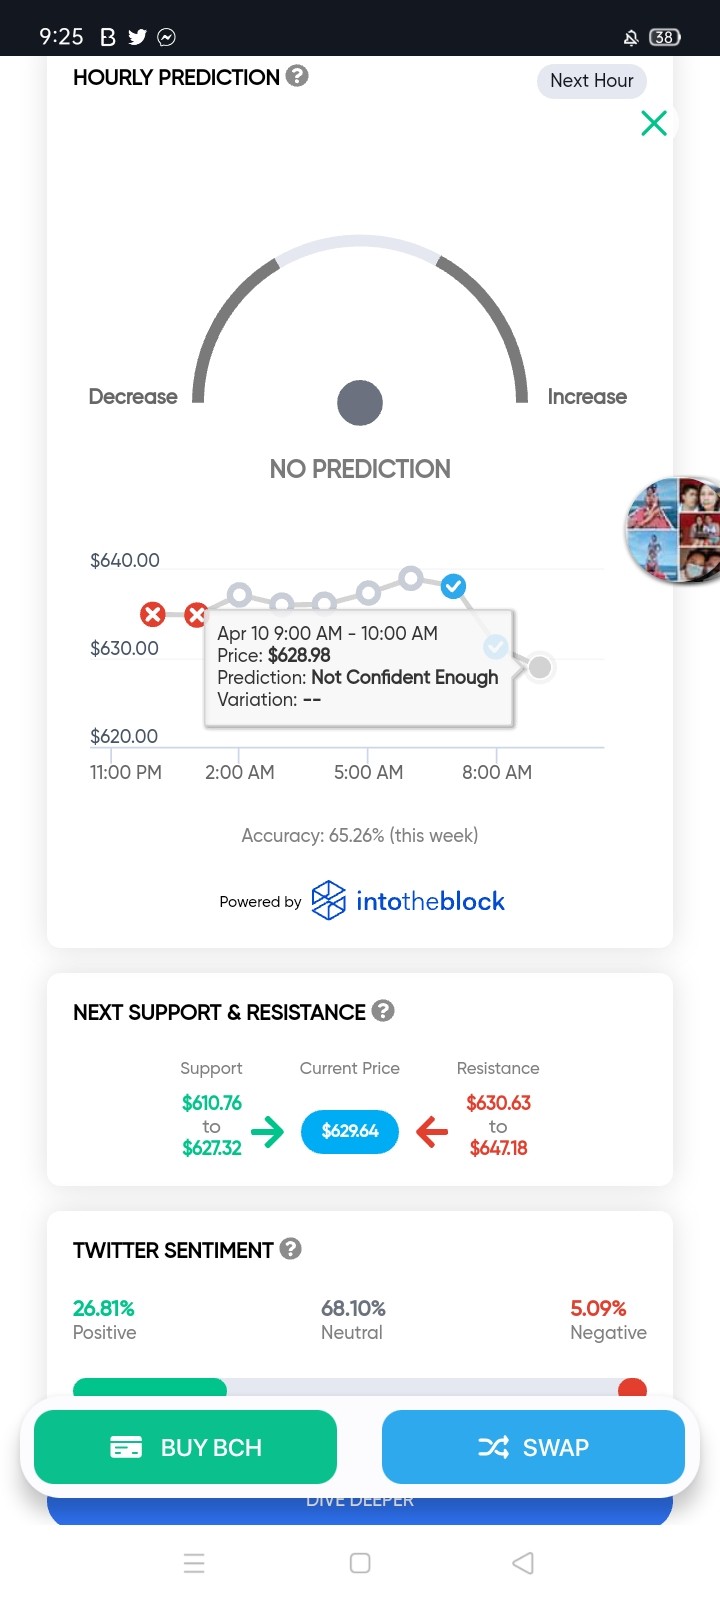Tap the gauge center needle dot
This screenshot has width=720, height=1600.
(360, 403)
